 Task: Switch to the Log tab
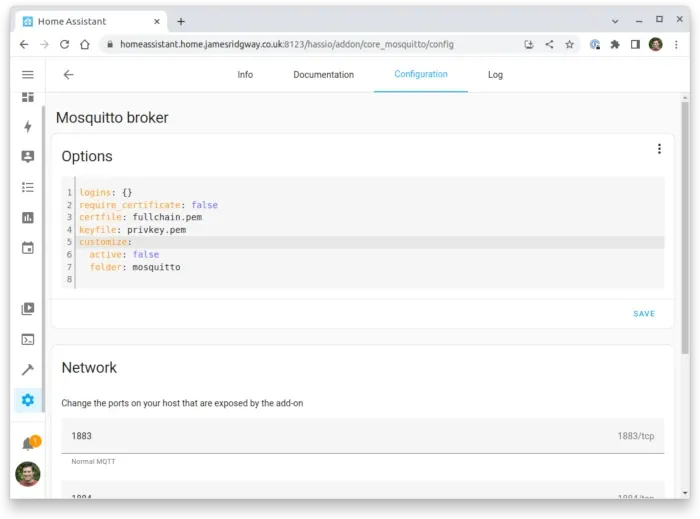(x=495, y=75)
